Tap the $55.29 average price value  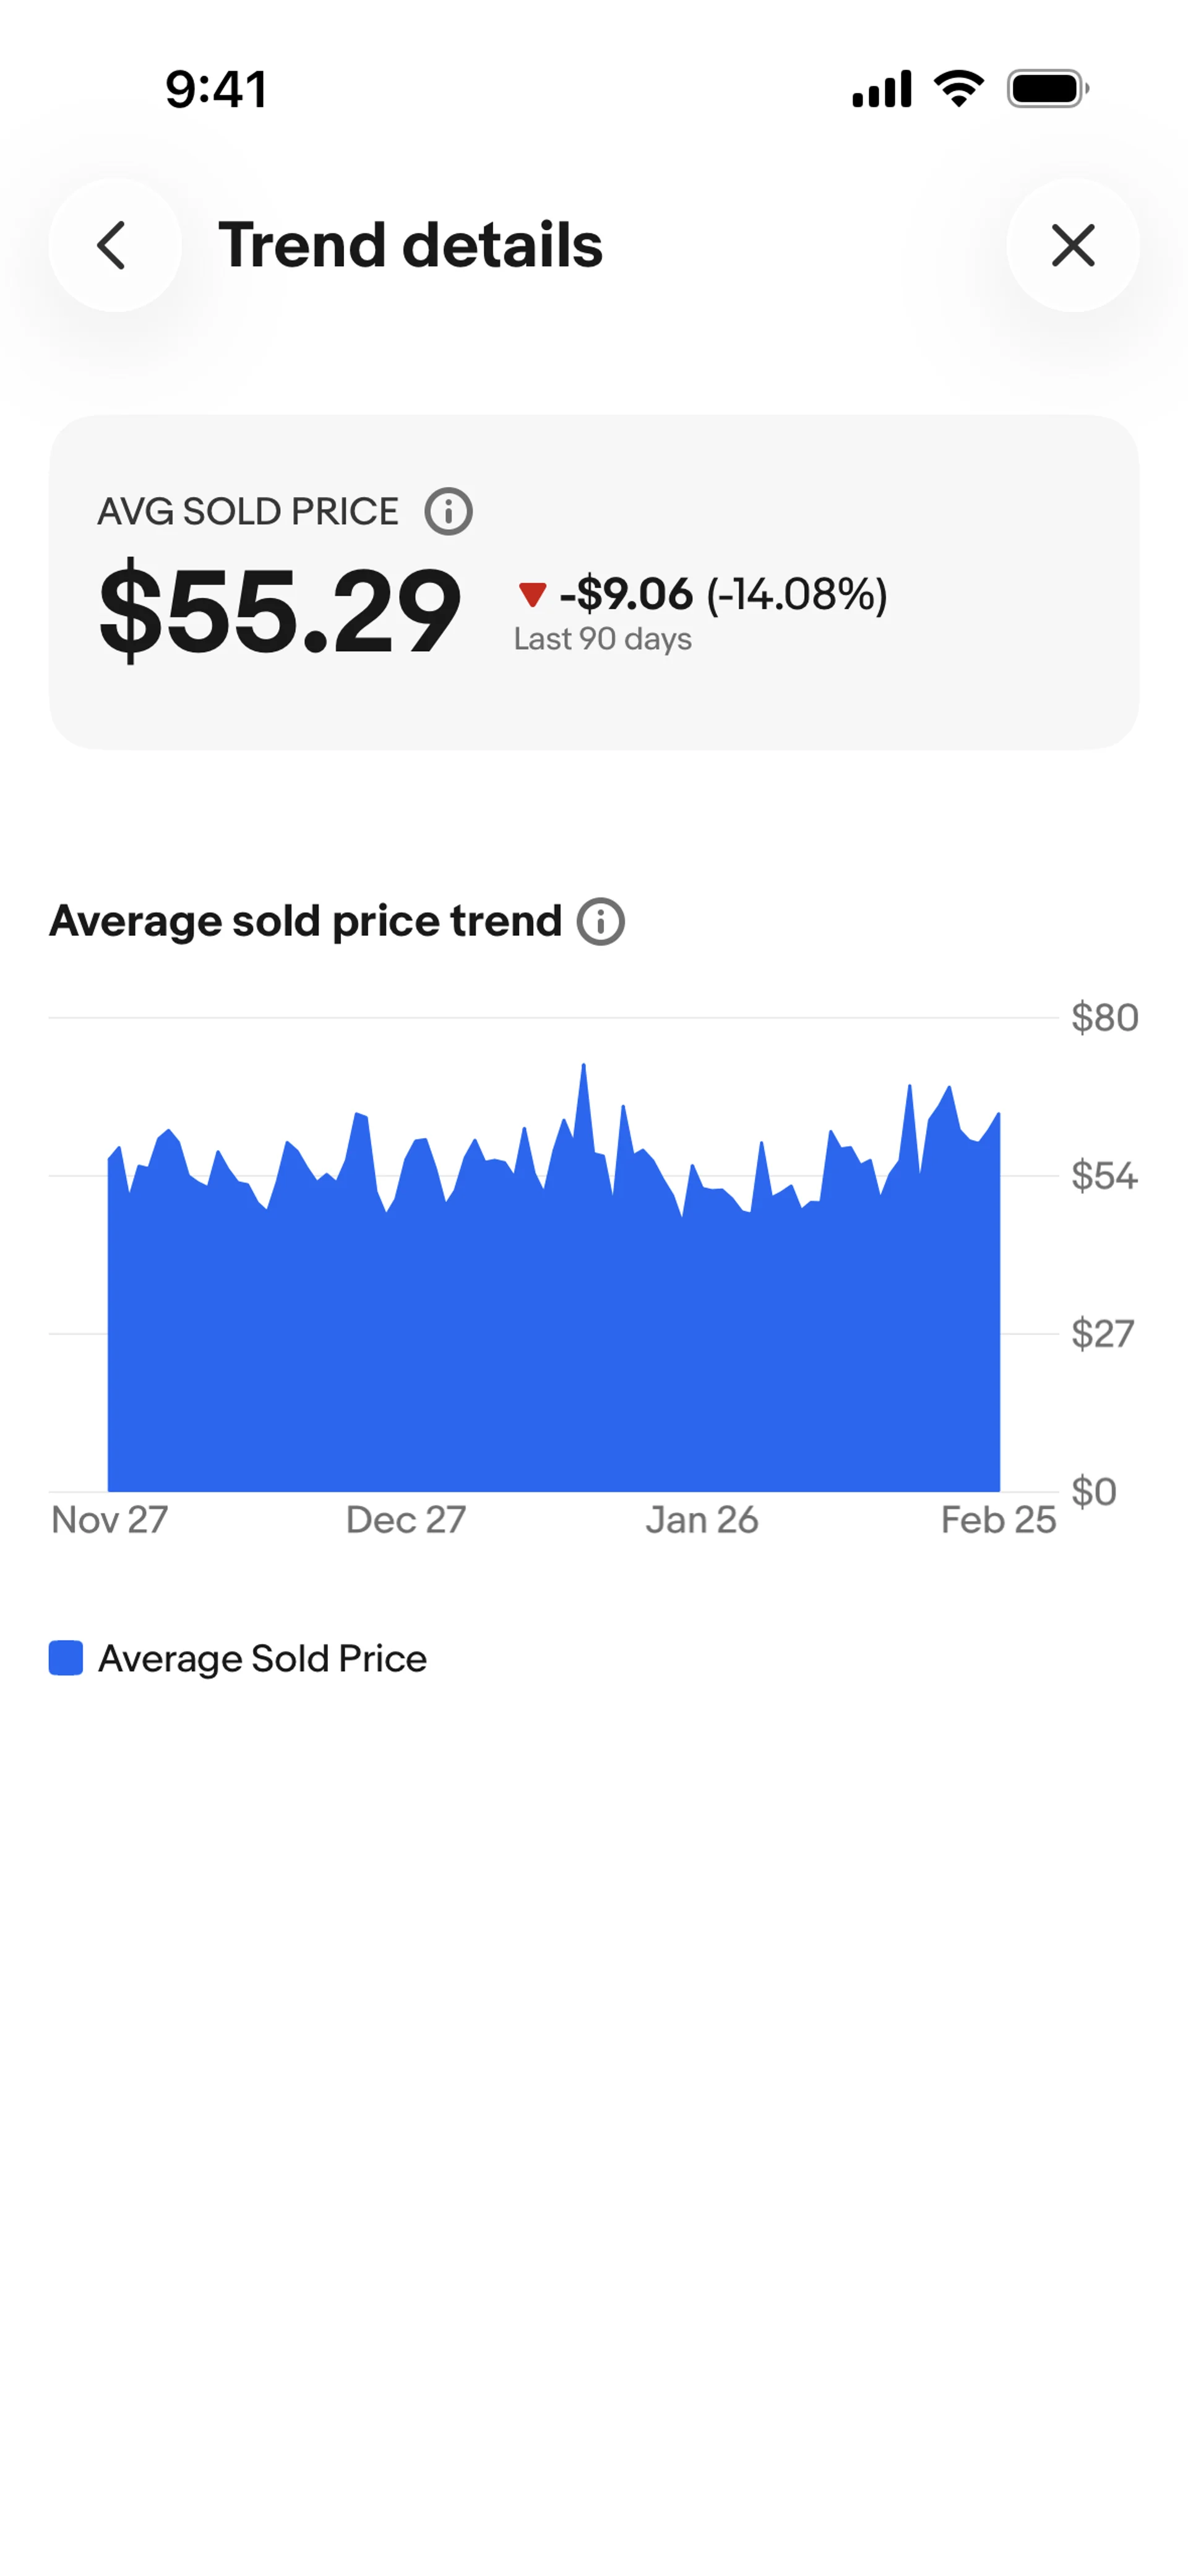pyautogui.click(x=280, y=610)
